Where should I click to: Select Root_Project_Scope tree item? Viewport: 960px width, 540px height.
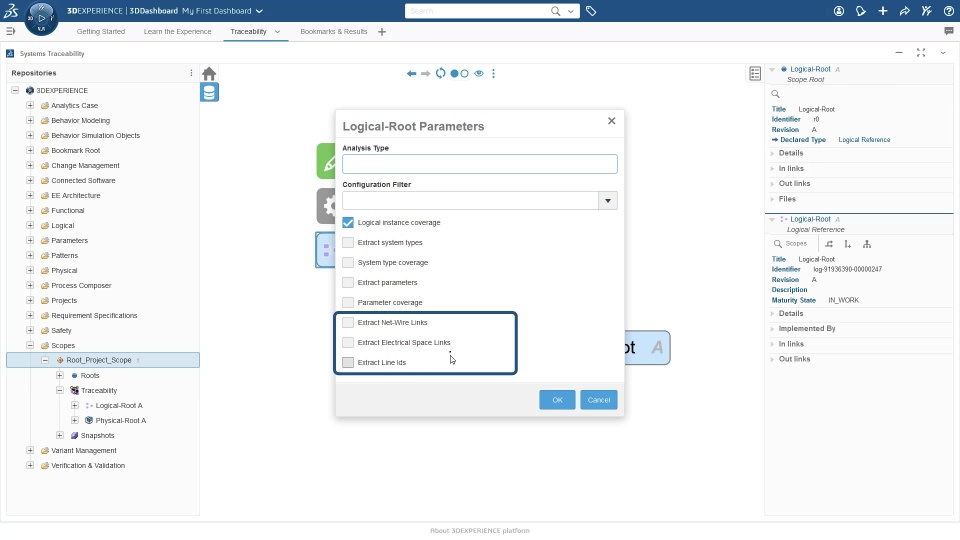99,360
